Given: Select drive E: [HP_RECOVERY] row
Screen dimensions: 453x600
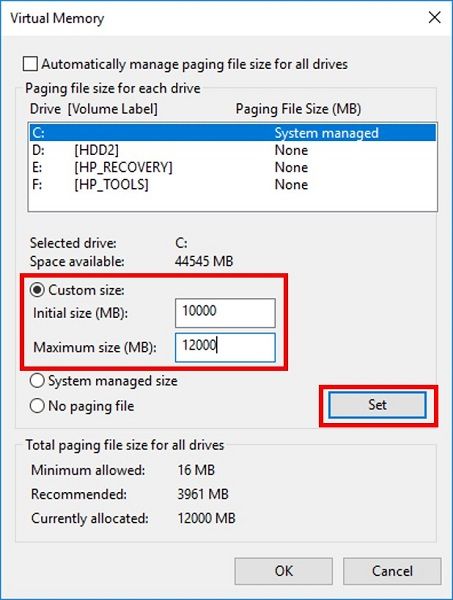Looking at the screenshot, I should coord(233,167).
